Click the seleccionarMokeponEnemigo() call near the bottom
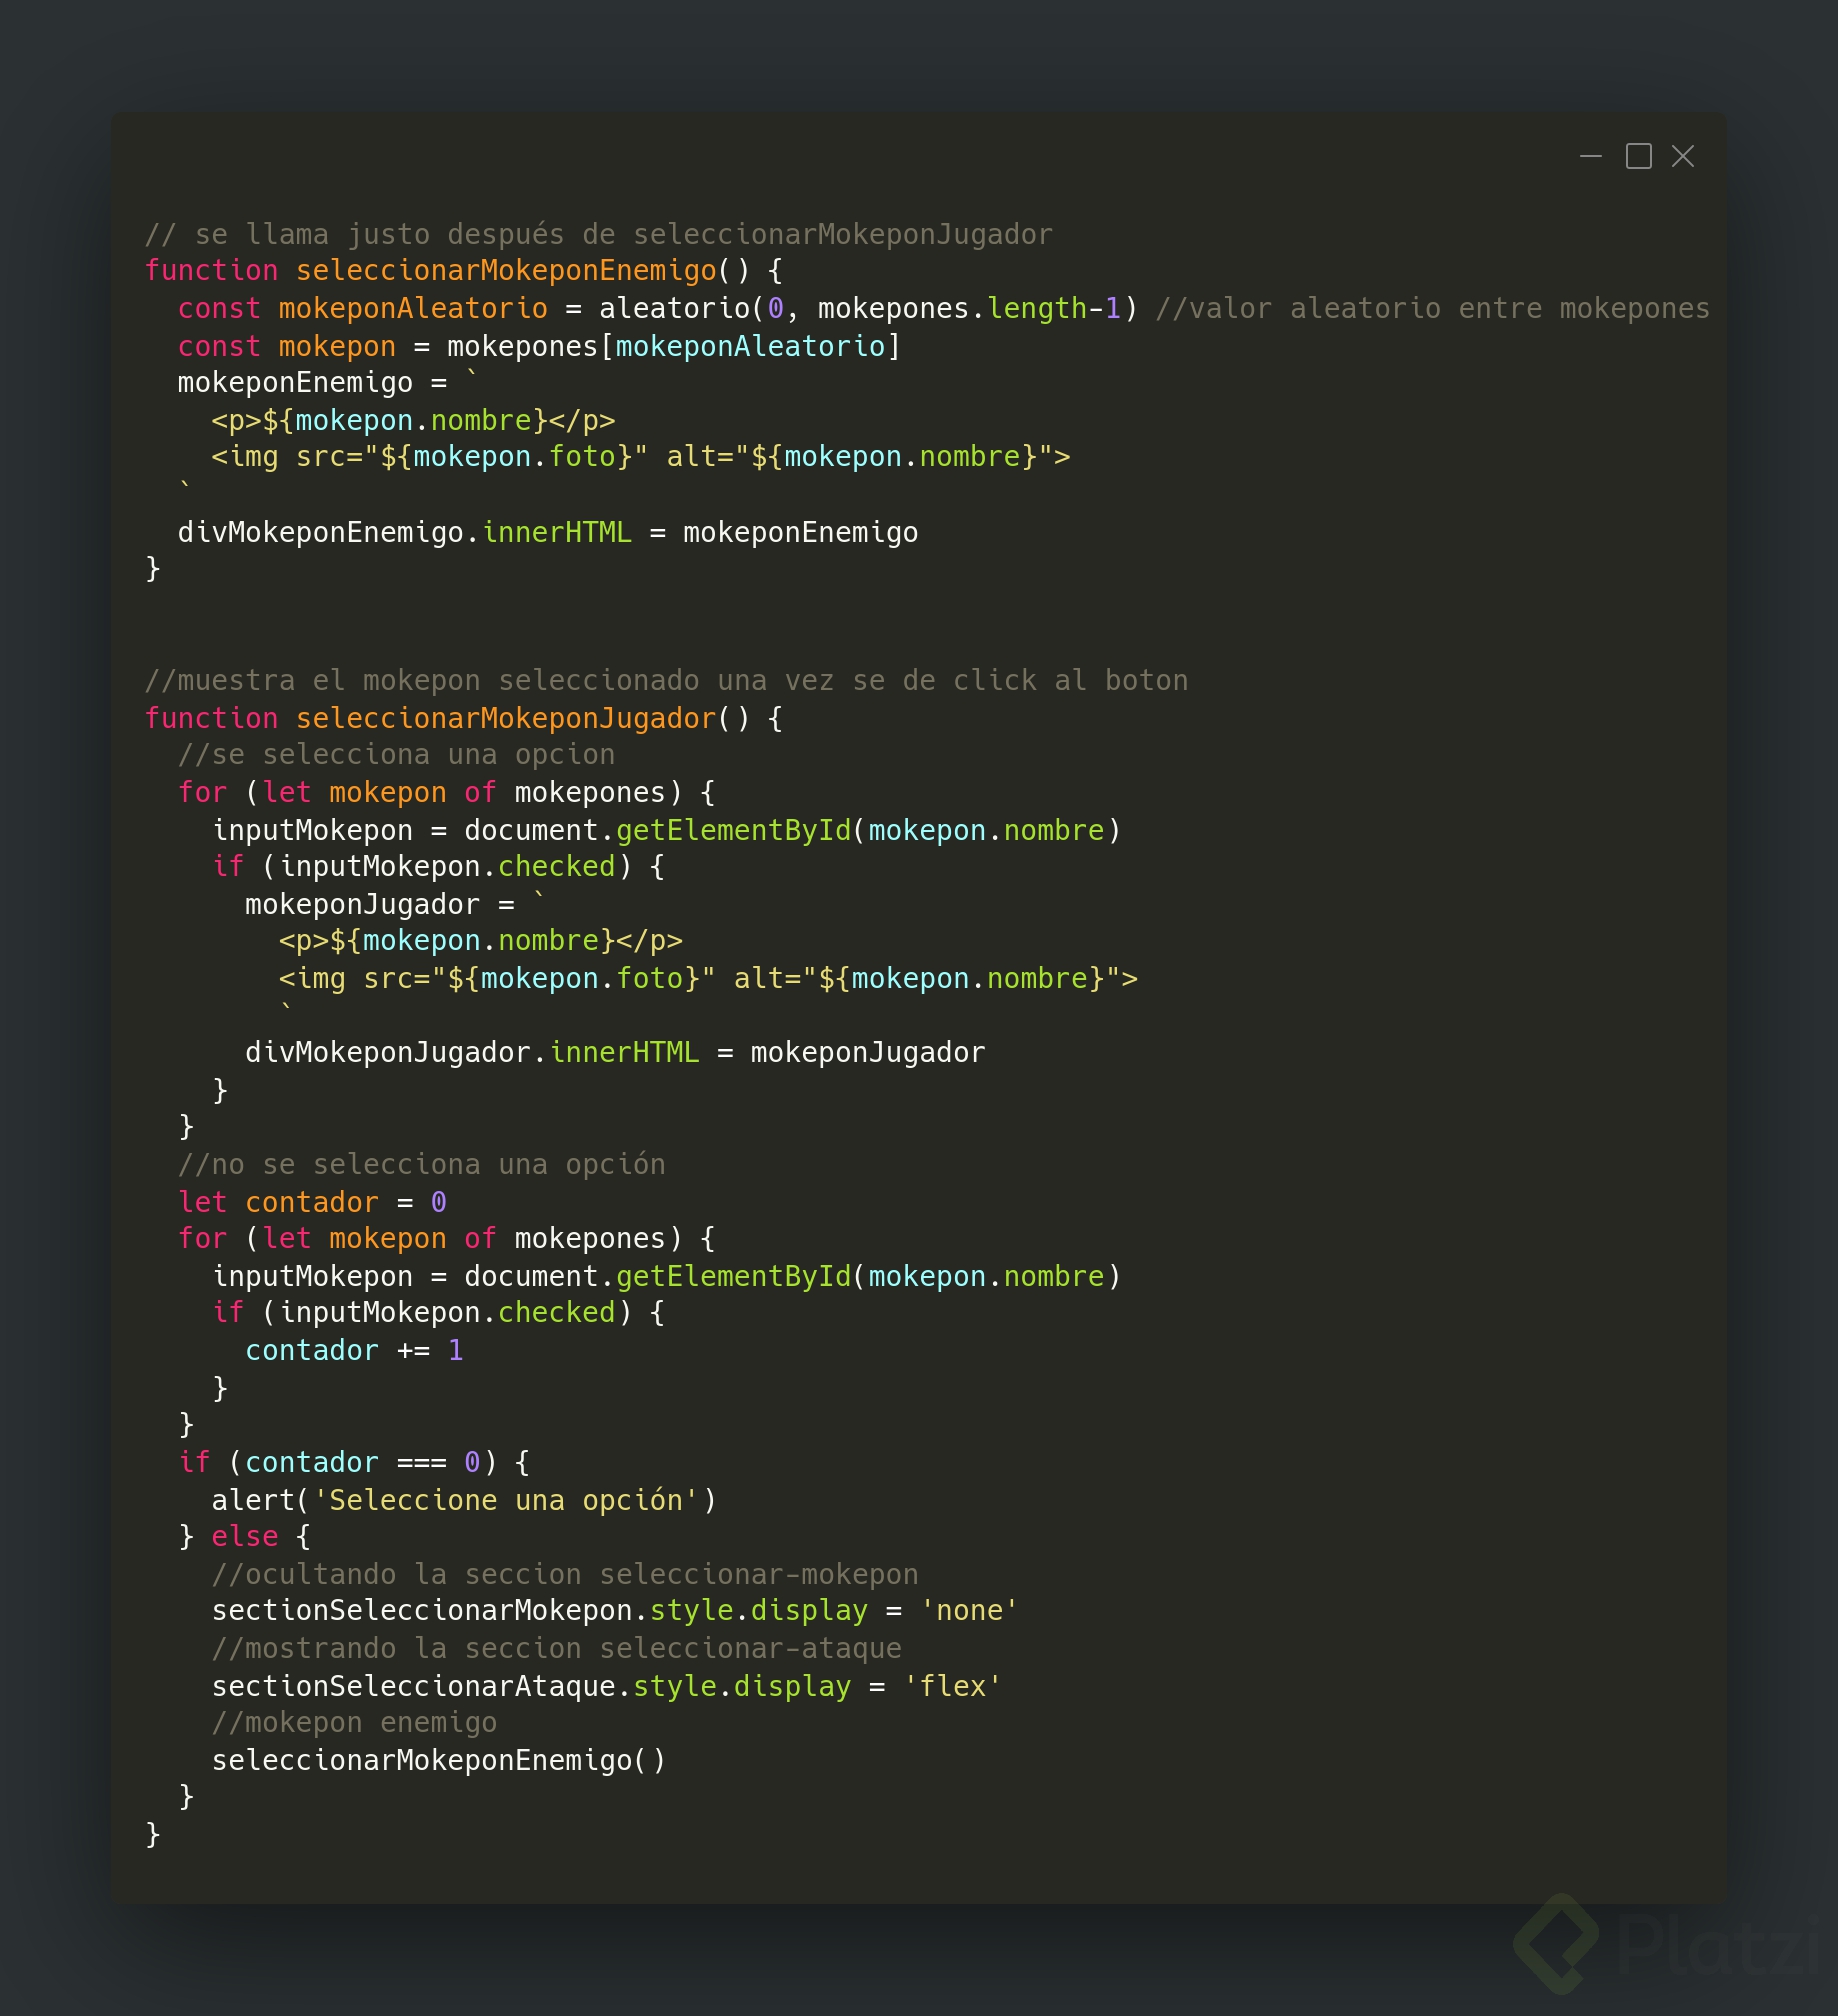The width and height of the screenshot is (1838, 2016). click(439, 1760)
